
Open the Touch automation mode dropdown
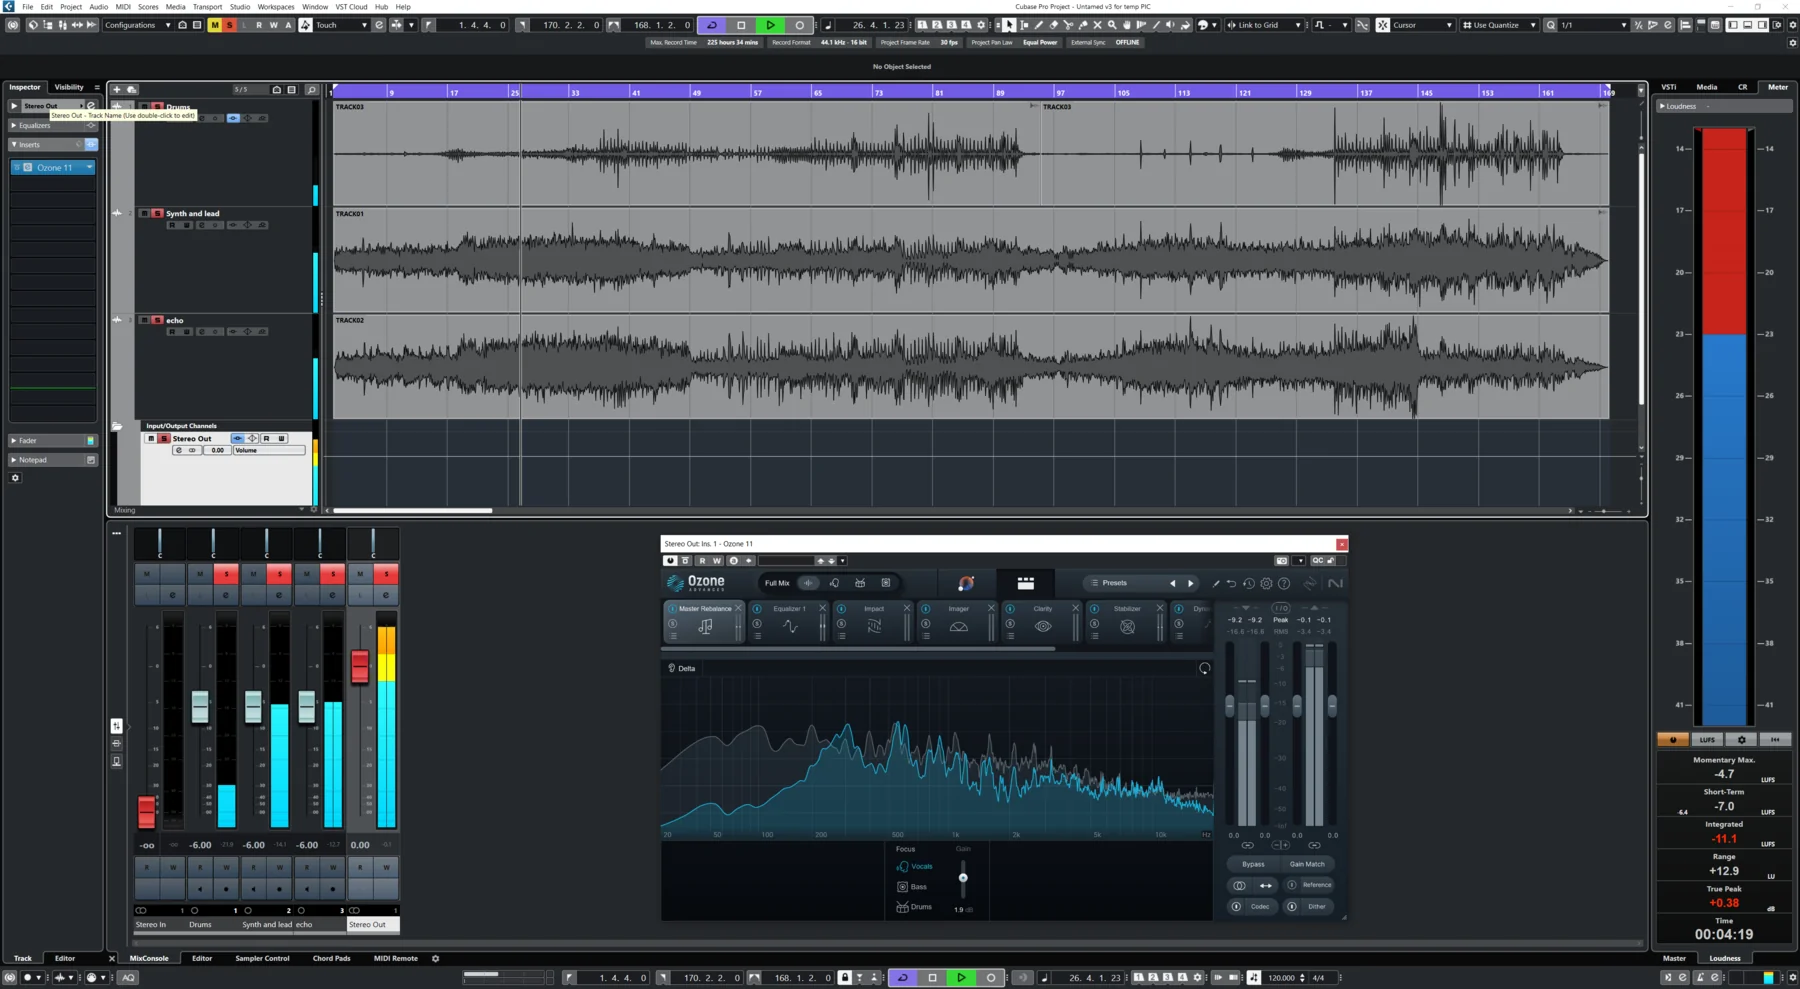(341, 25)
